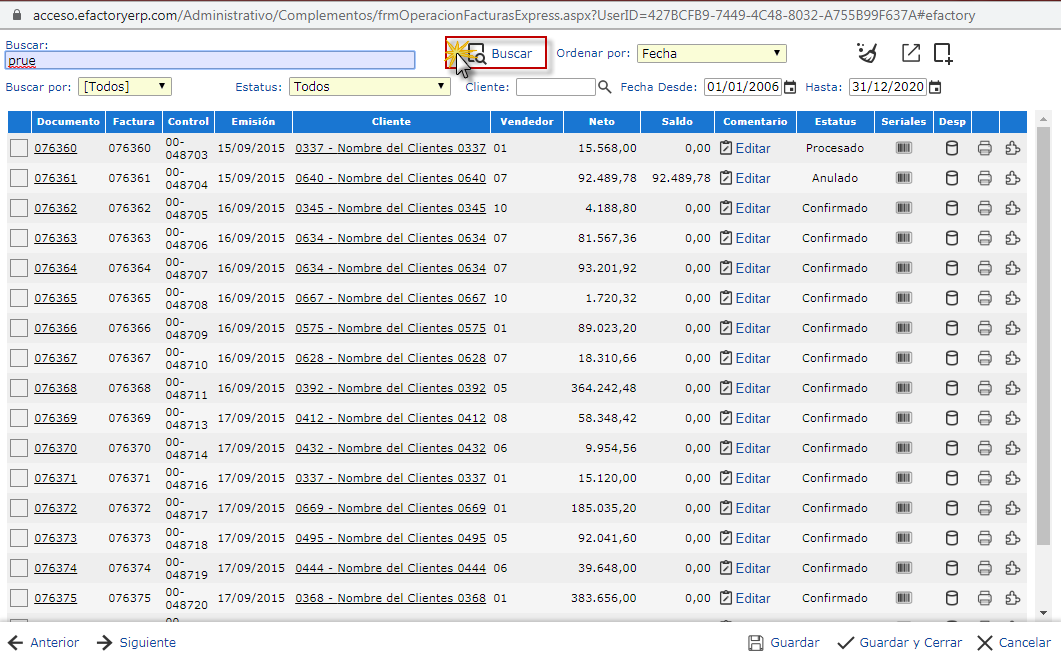Open client link 0640 - Nombre del Clientes
The image size is (1061, 663).
coord(390,178)
